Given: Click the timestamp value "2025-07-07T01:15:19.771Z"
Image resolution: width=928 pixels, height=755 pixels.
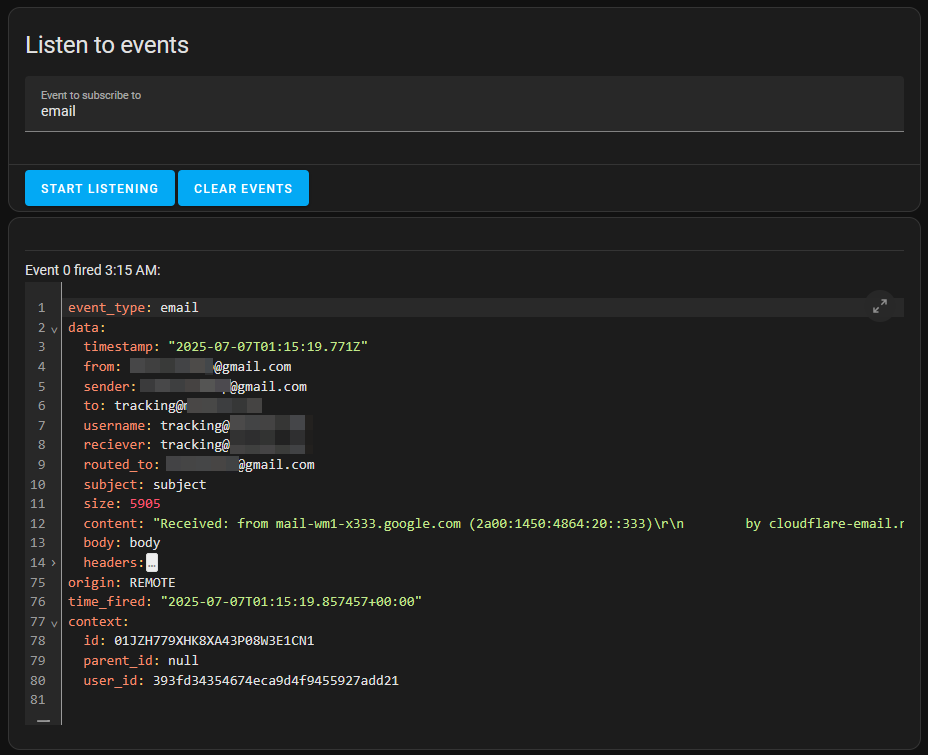Looking at the screenshot, I should pos(268,347).
